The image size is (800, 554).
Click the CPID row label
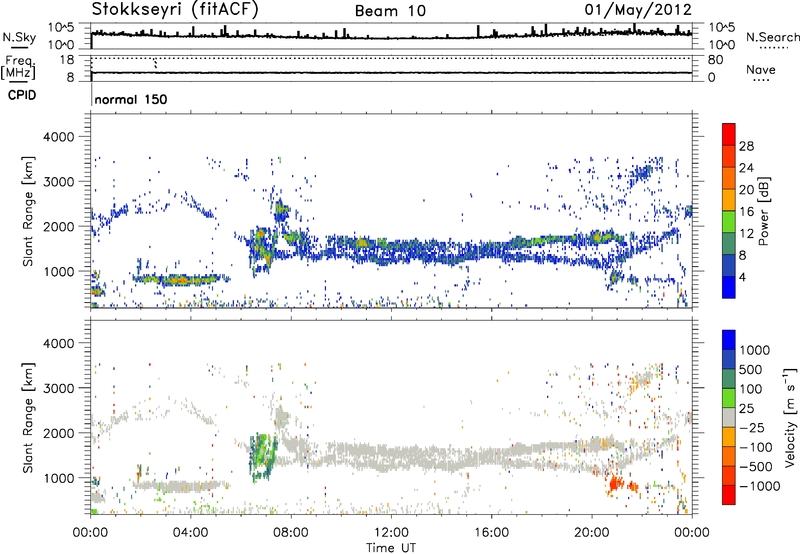(x=22, y=95)
